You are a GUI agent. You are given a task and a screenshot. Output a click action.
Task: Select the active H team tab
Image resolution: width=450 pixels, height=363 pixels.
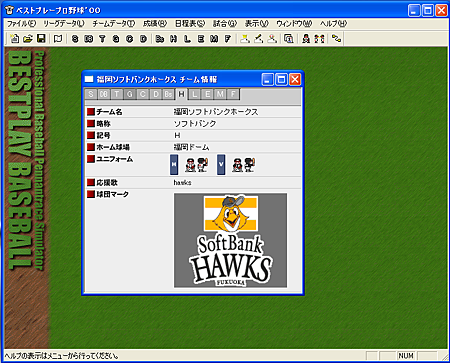(x=181, y=94)
